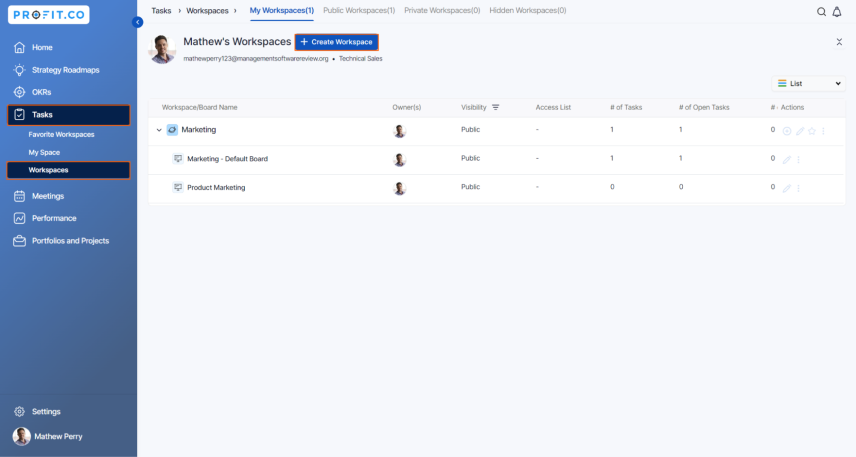This screenshot has width=856, height=457.
Task: Click board icon beside Marketing - Default Board
Action: pyautogui.click(x=178, y=159)
